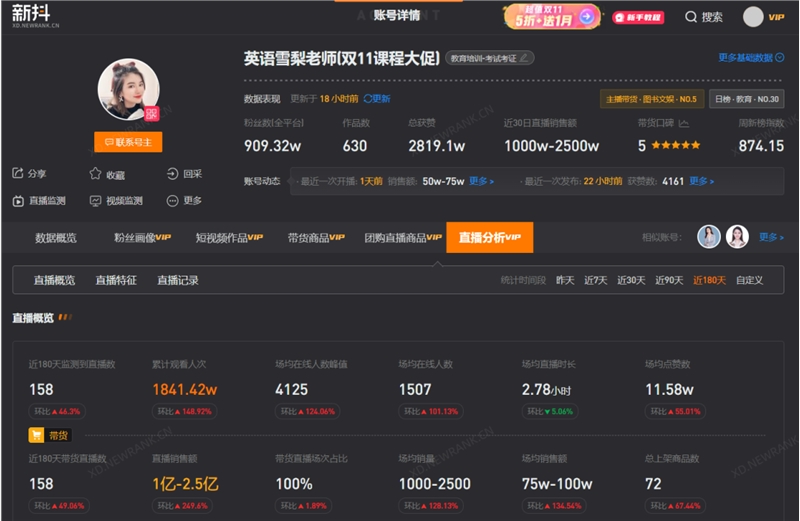This screenshot has width=800, height=521.
Task: Click the search magnifier icon
Action: 691,17
